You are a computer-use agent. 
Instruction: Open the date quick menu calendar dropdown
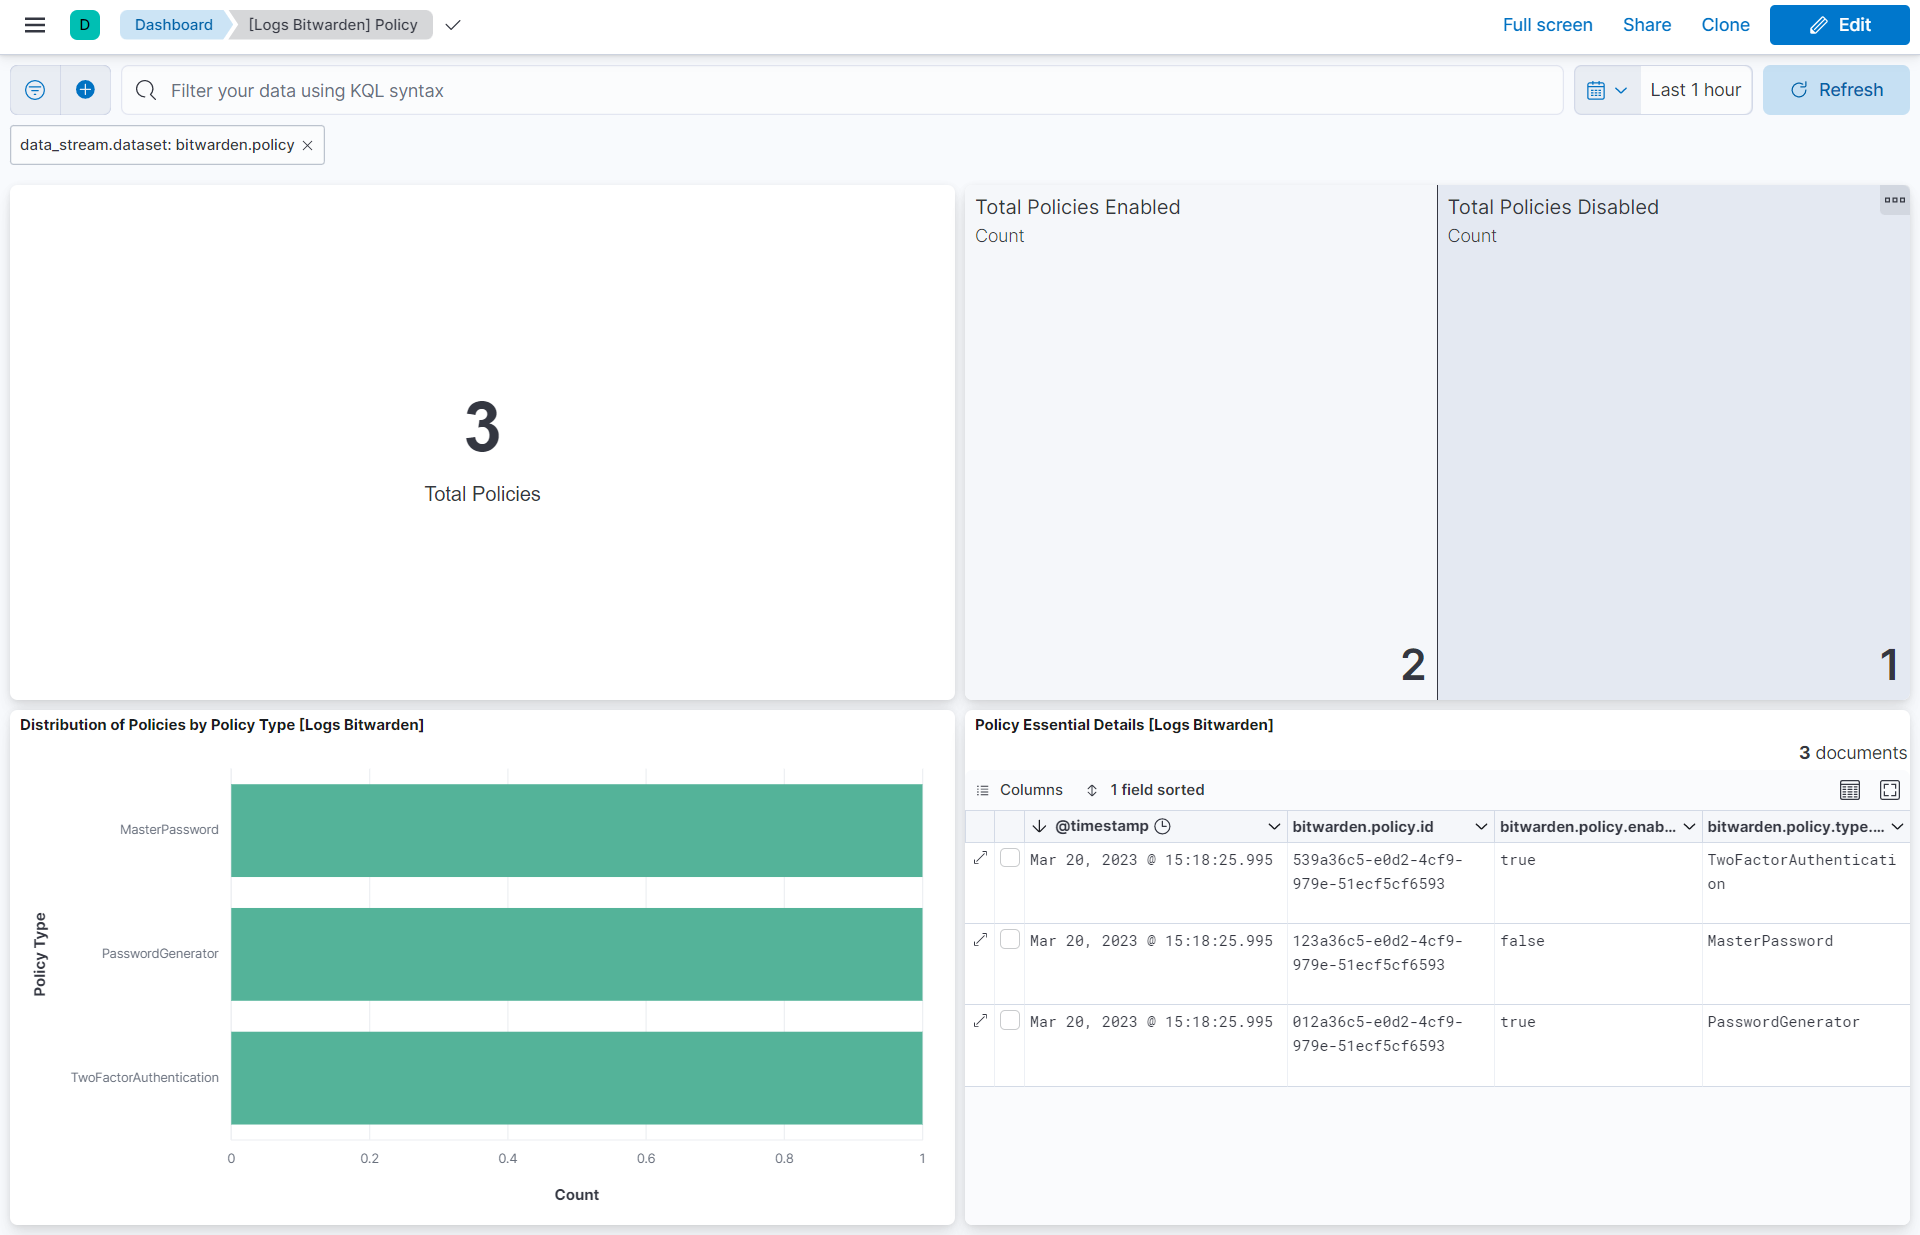1606,90
